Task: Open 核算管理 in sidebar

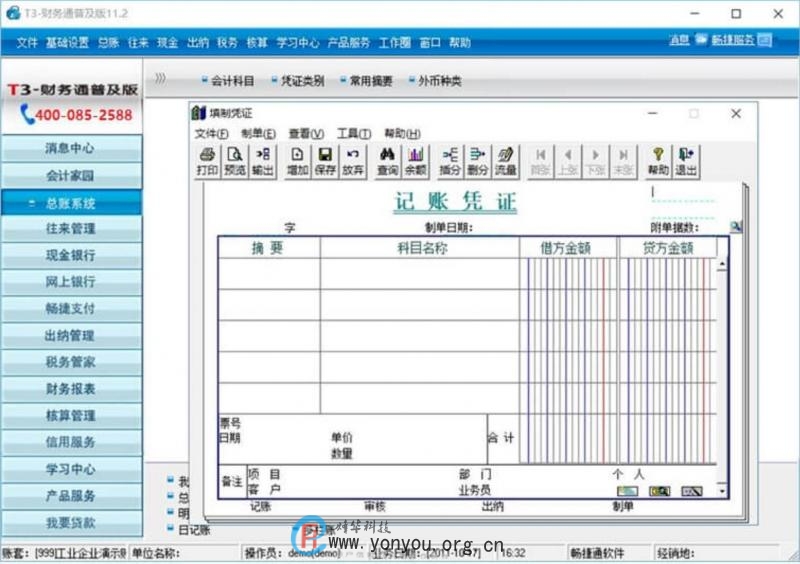Action: (x=71, y=415)
